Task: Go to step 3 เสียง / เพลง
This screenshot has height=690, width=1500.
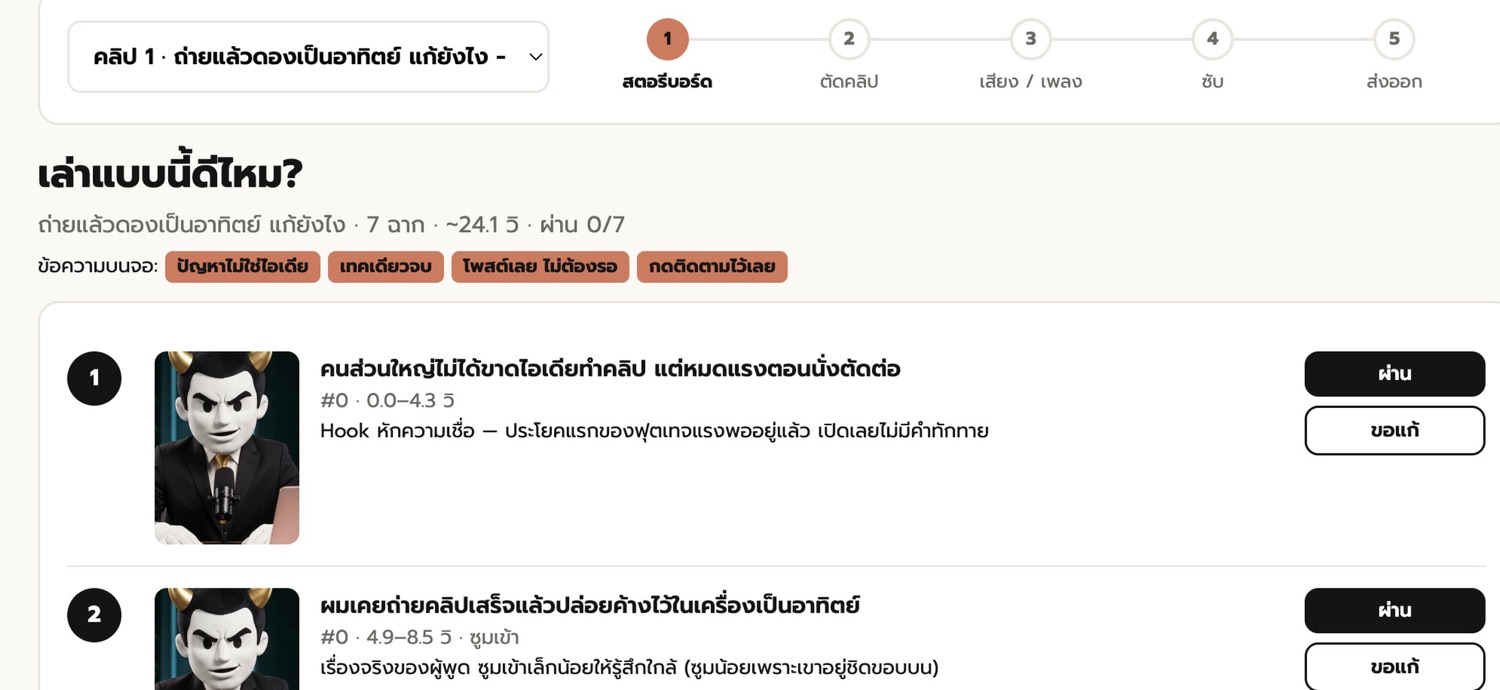Action: tap(1030, 57)
